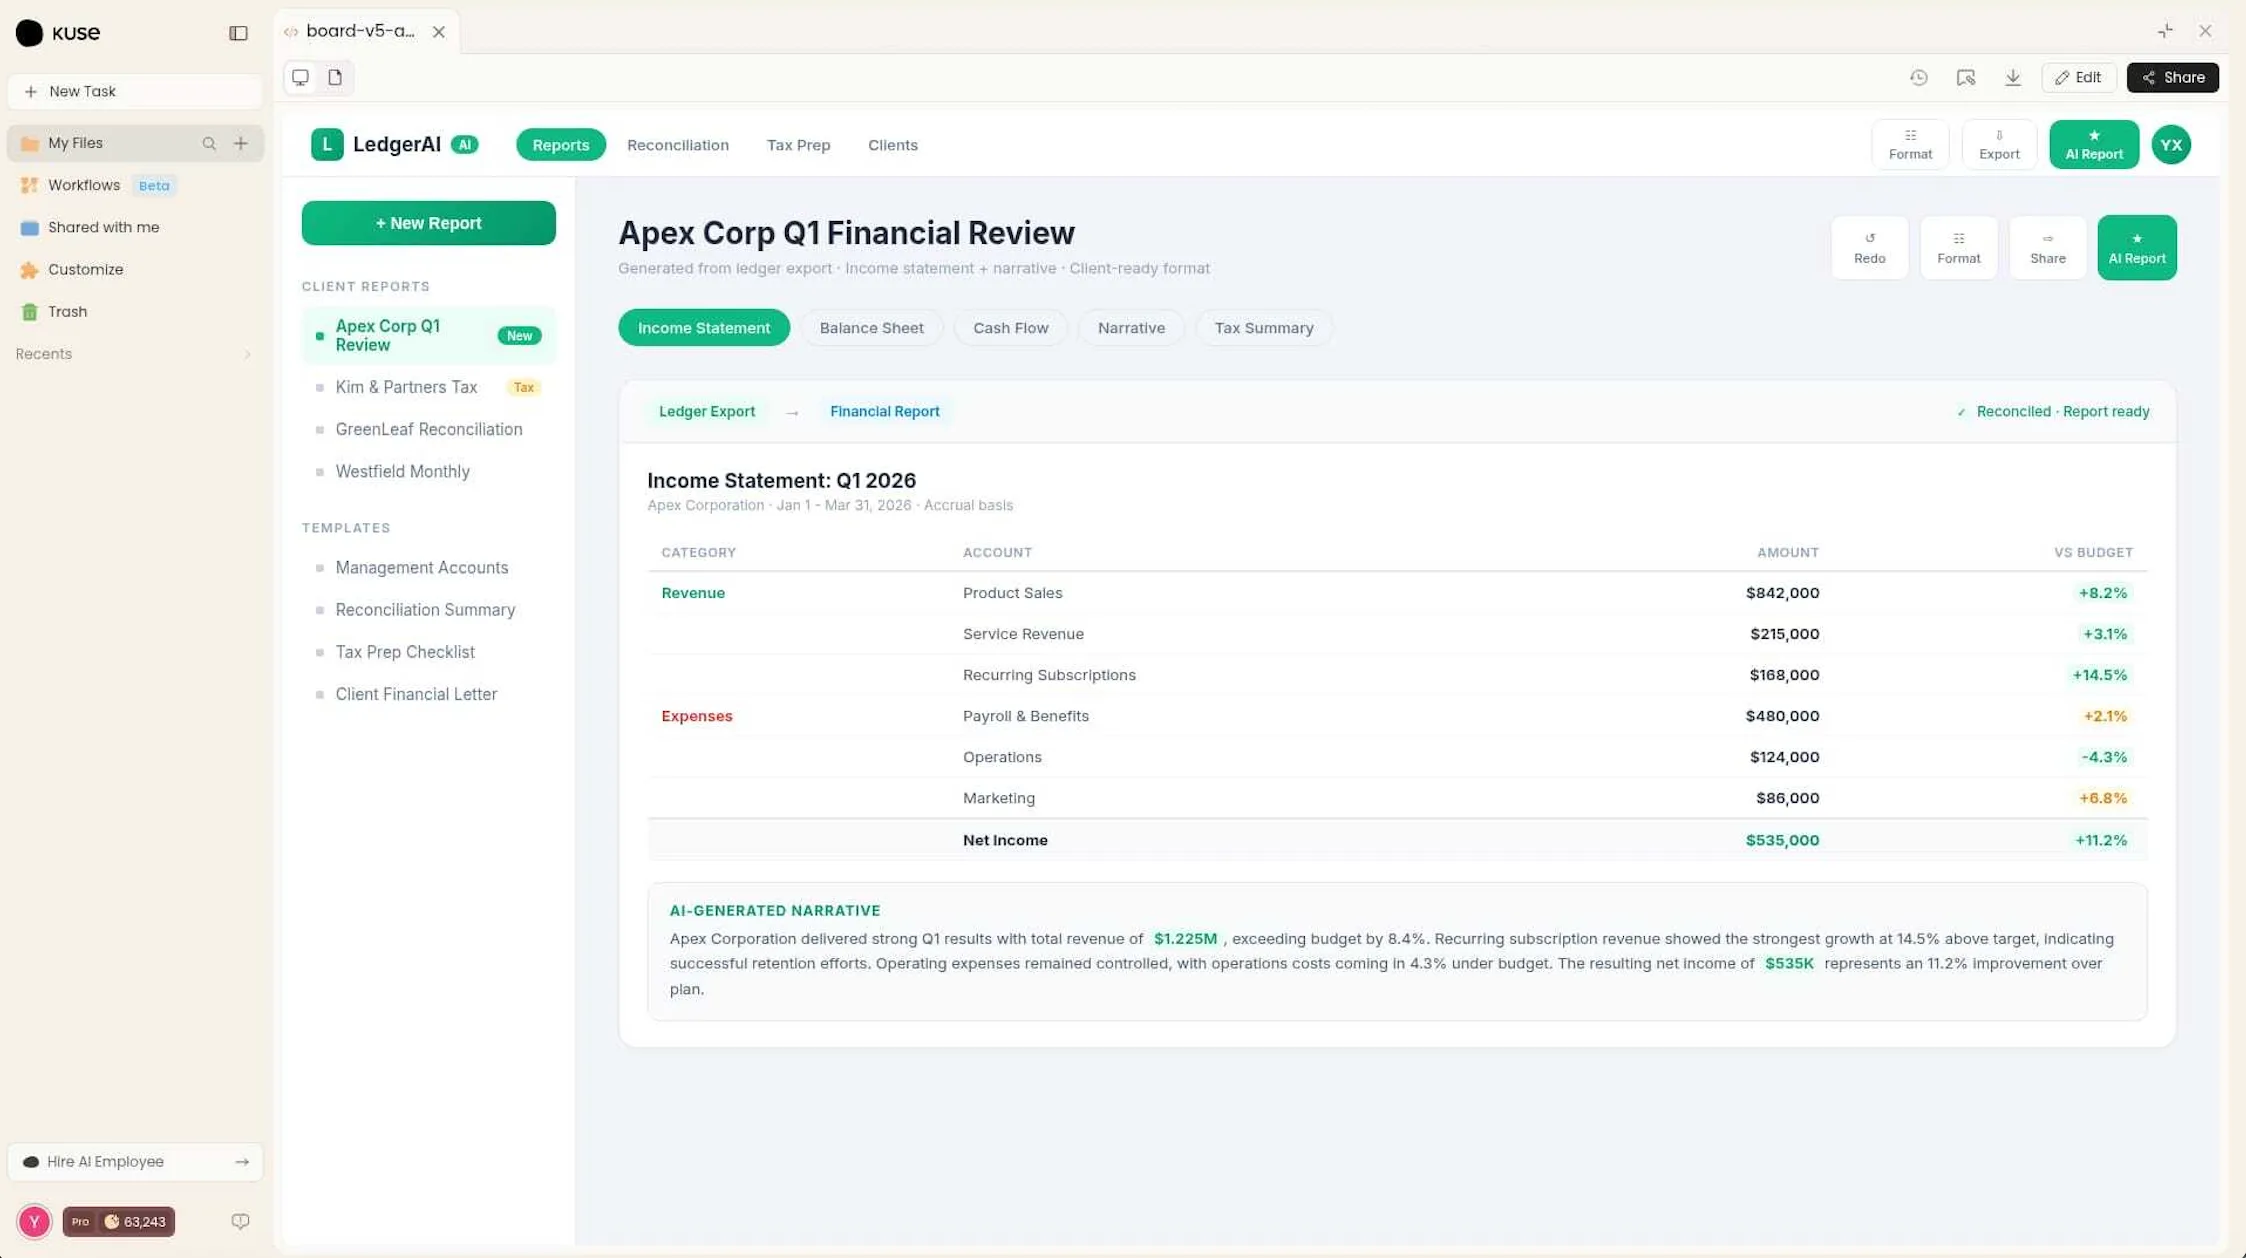Go to the Clients tab
The width and height of the screenshot is (2246, 1258).
coord(893,145)
